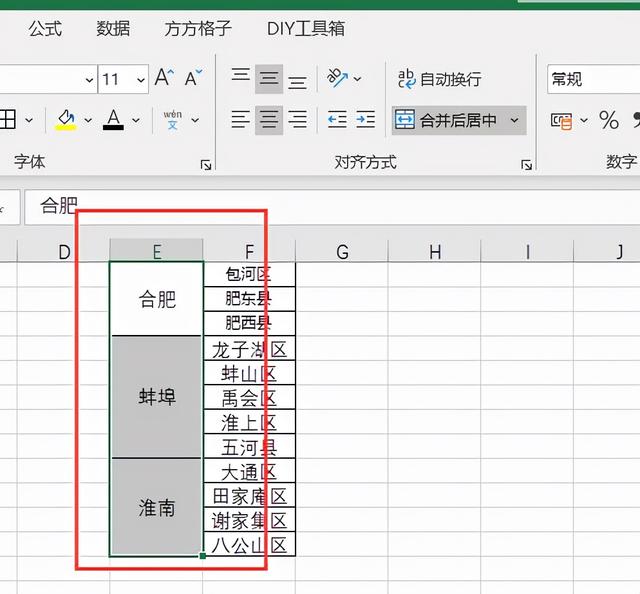Apply top vertical alignment
Screen dimensions: 640x594
[240, 76]
